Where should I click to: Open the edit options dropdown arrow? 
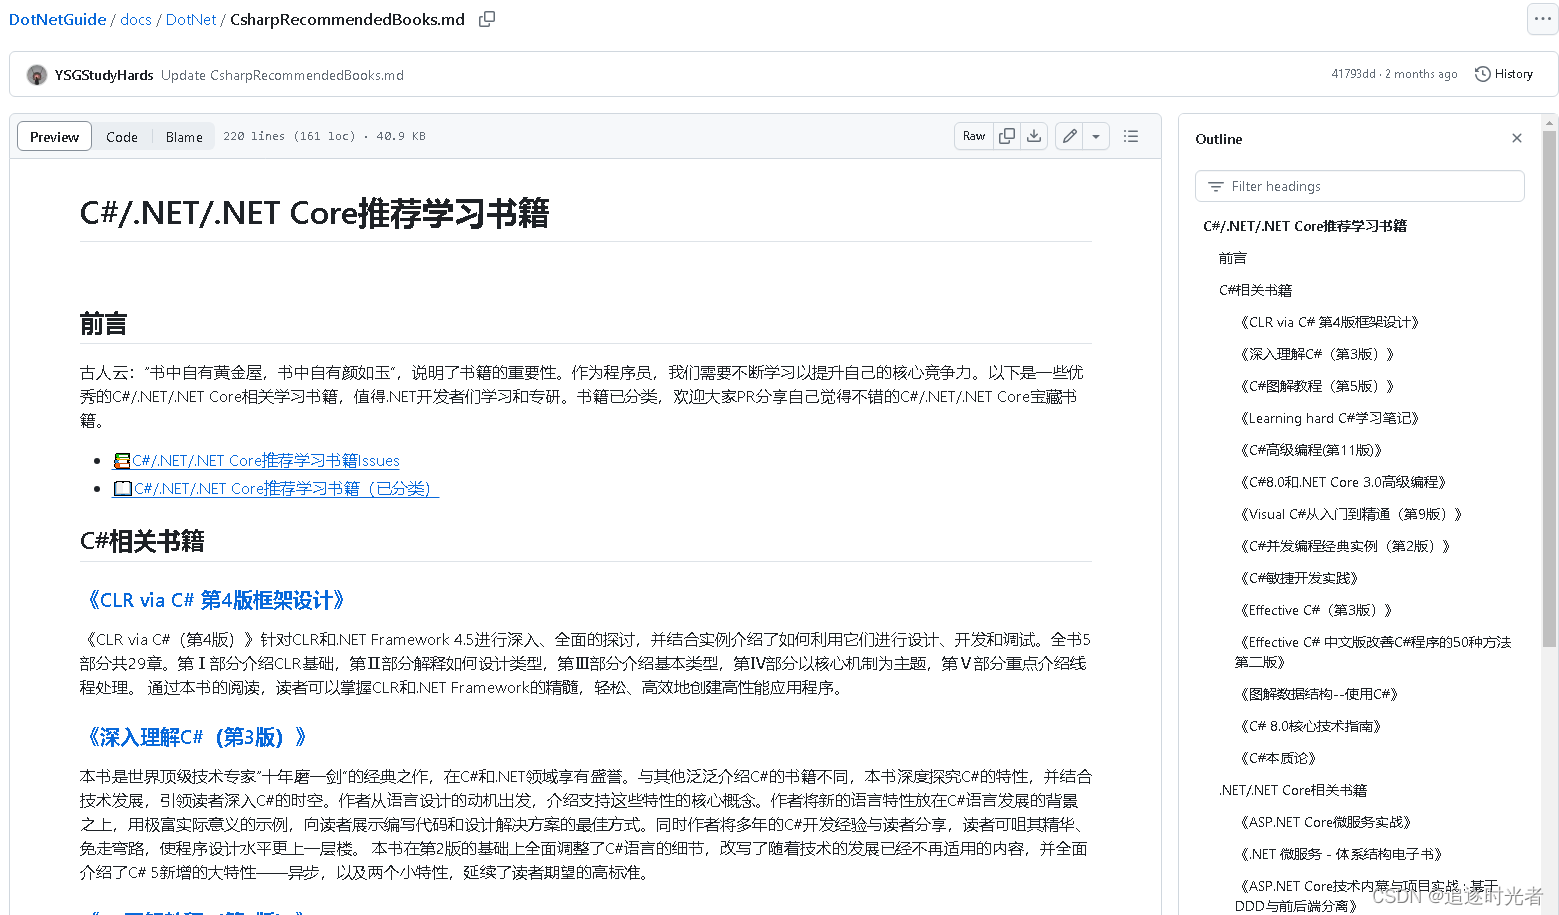tap(1096, 135)
